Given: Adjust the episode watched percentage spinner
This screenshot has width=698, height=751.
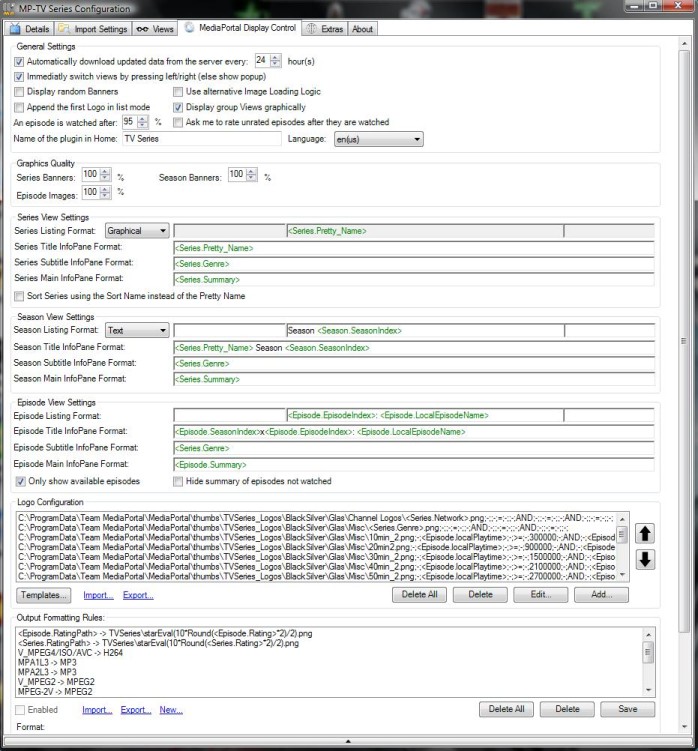Looking at the screenshot, I should point(143,122).
